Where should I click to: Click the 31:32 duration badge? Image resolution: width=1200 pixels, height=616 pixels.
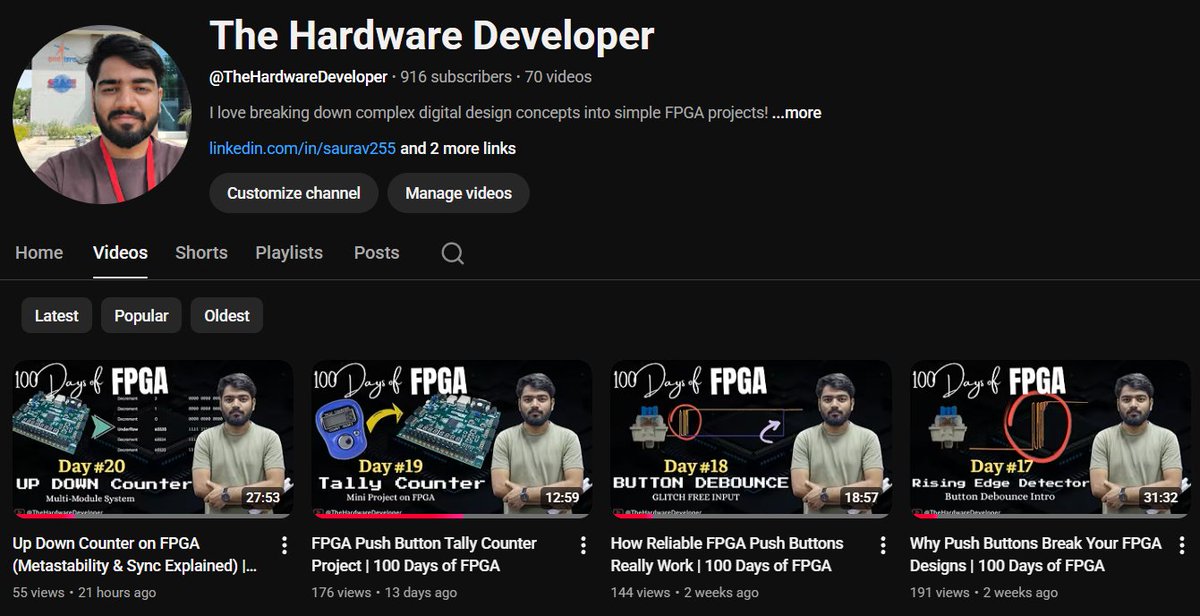tap(1160, 497)
